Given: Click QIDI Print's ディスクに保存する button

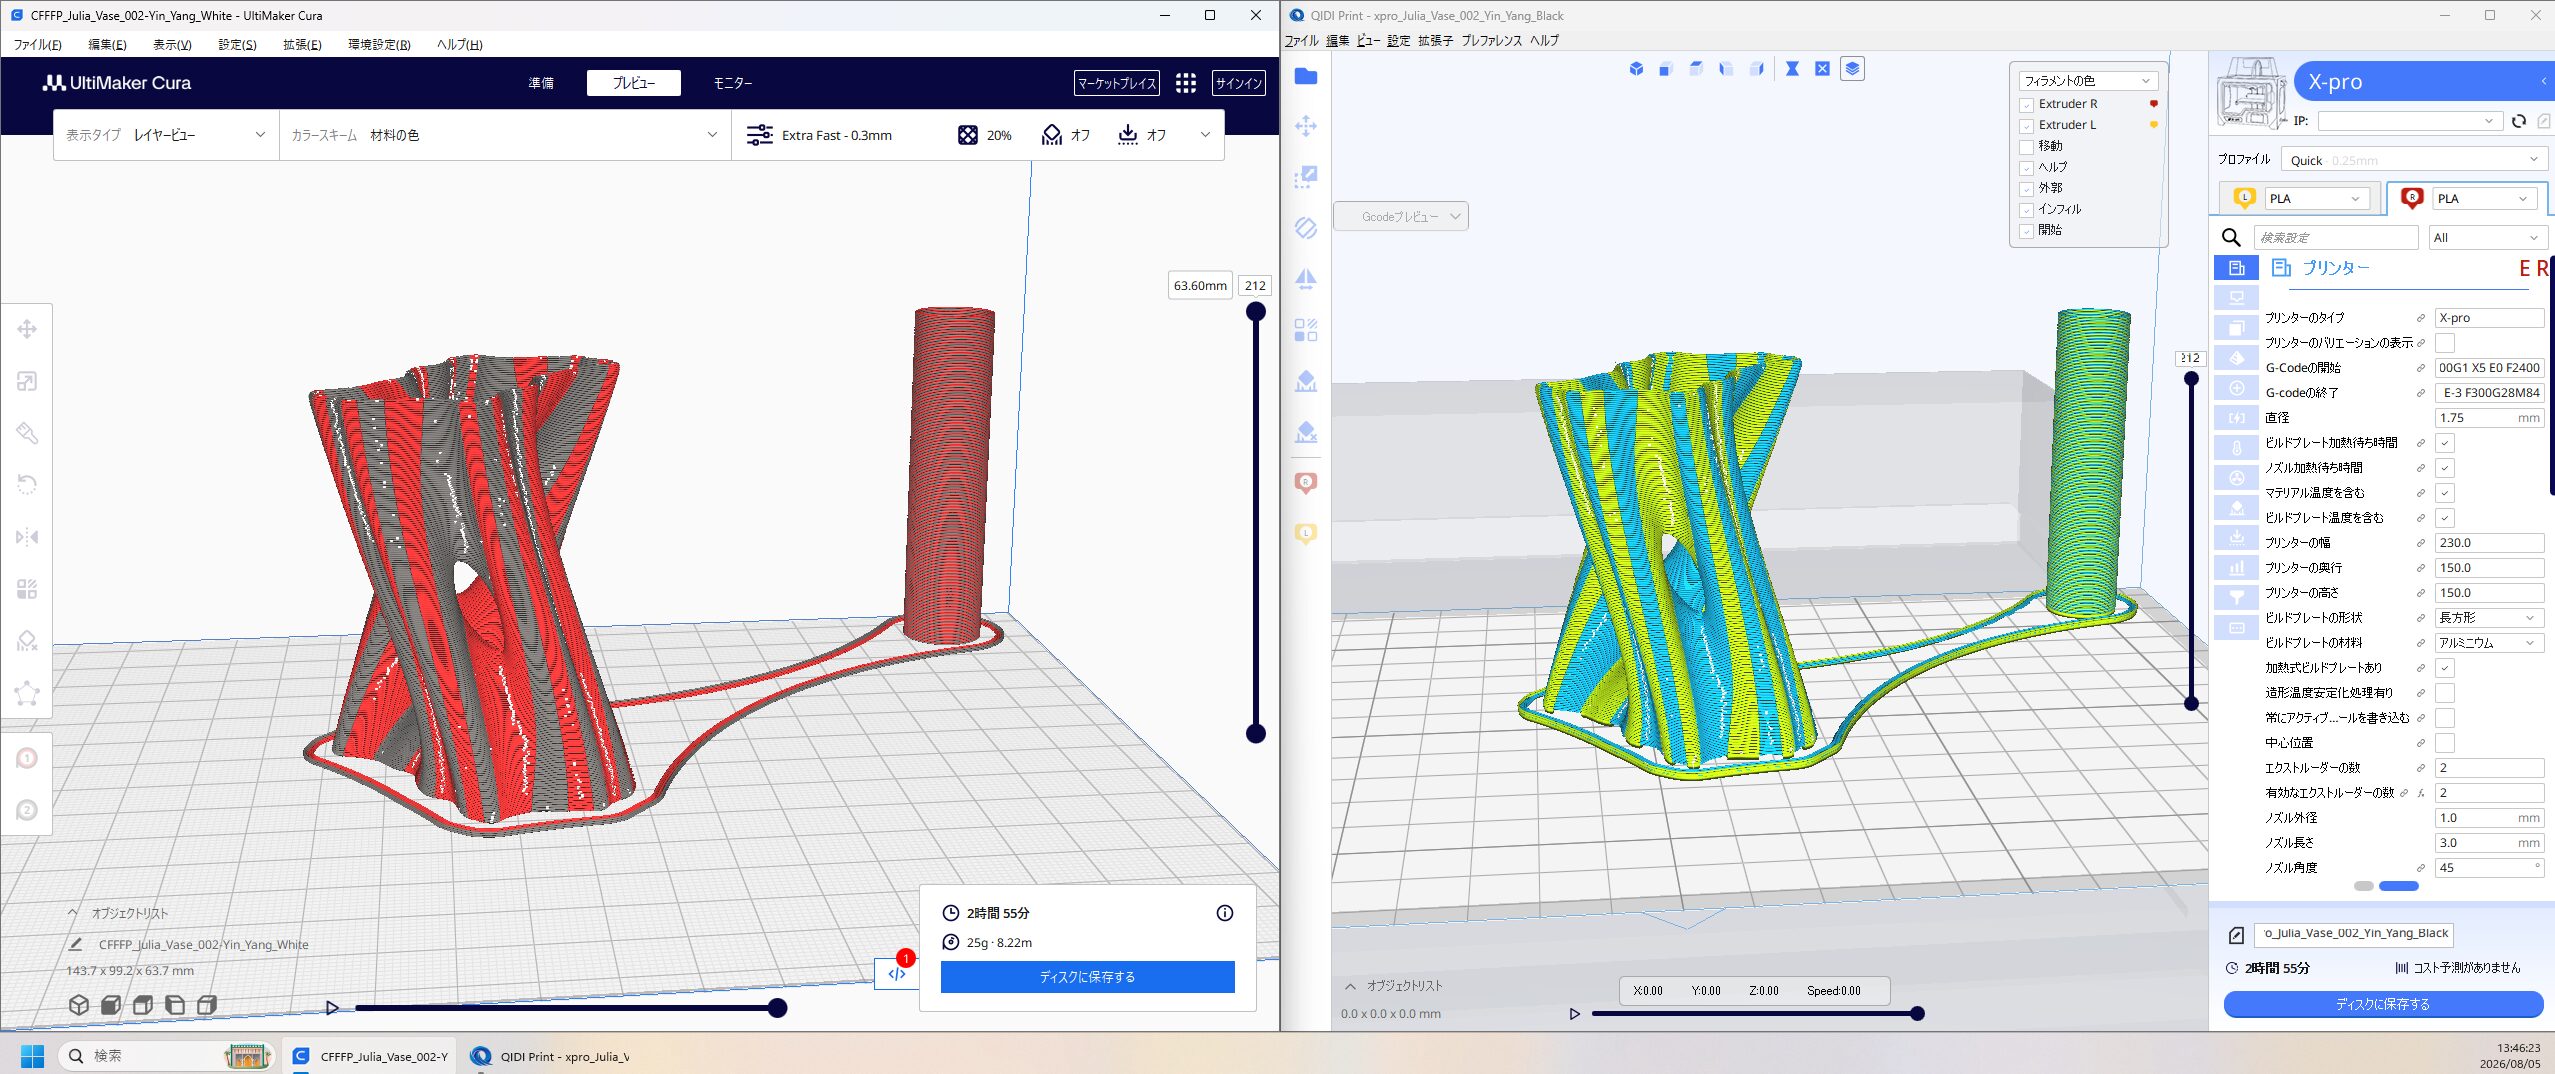Looking at the screenshot, I should coord(2383,1004).
